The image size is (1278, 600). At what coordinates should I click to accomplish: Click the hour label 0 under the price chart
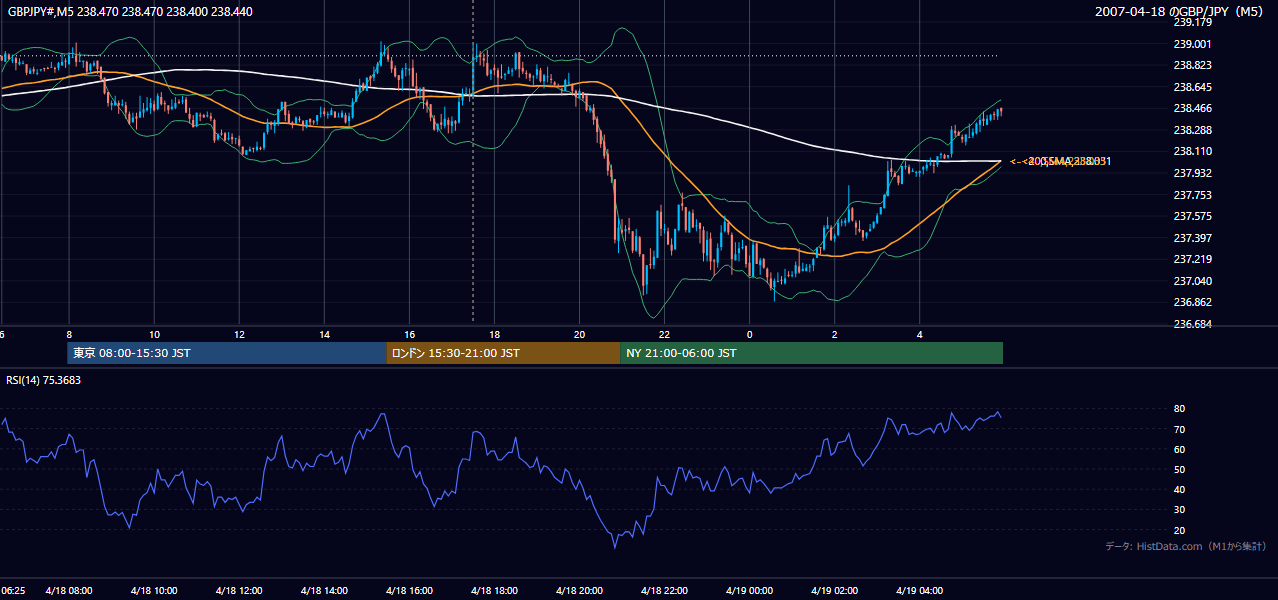[750, 334]
